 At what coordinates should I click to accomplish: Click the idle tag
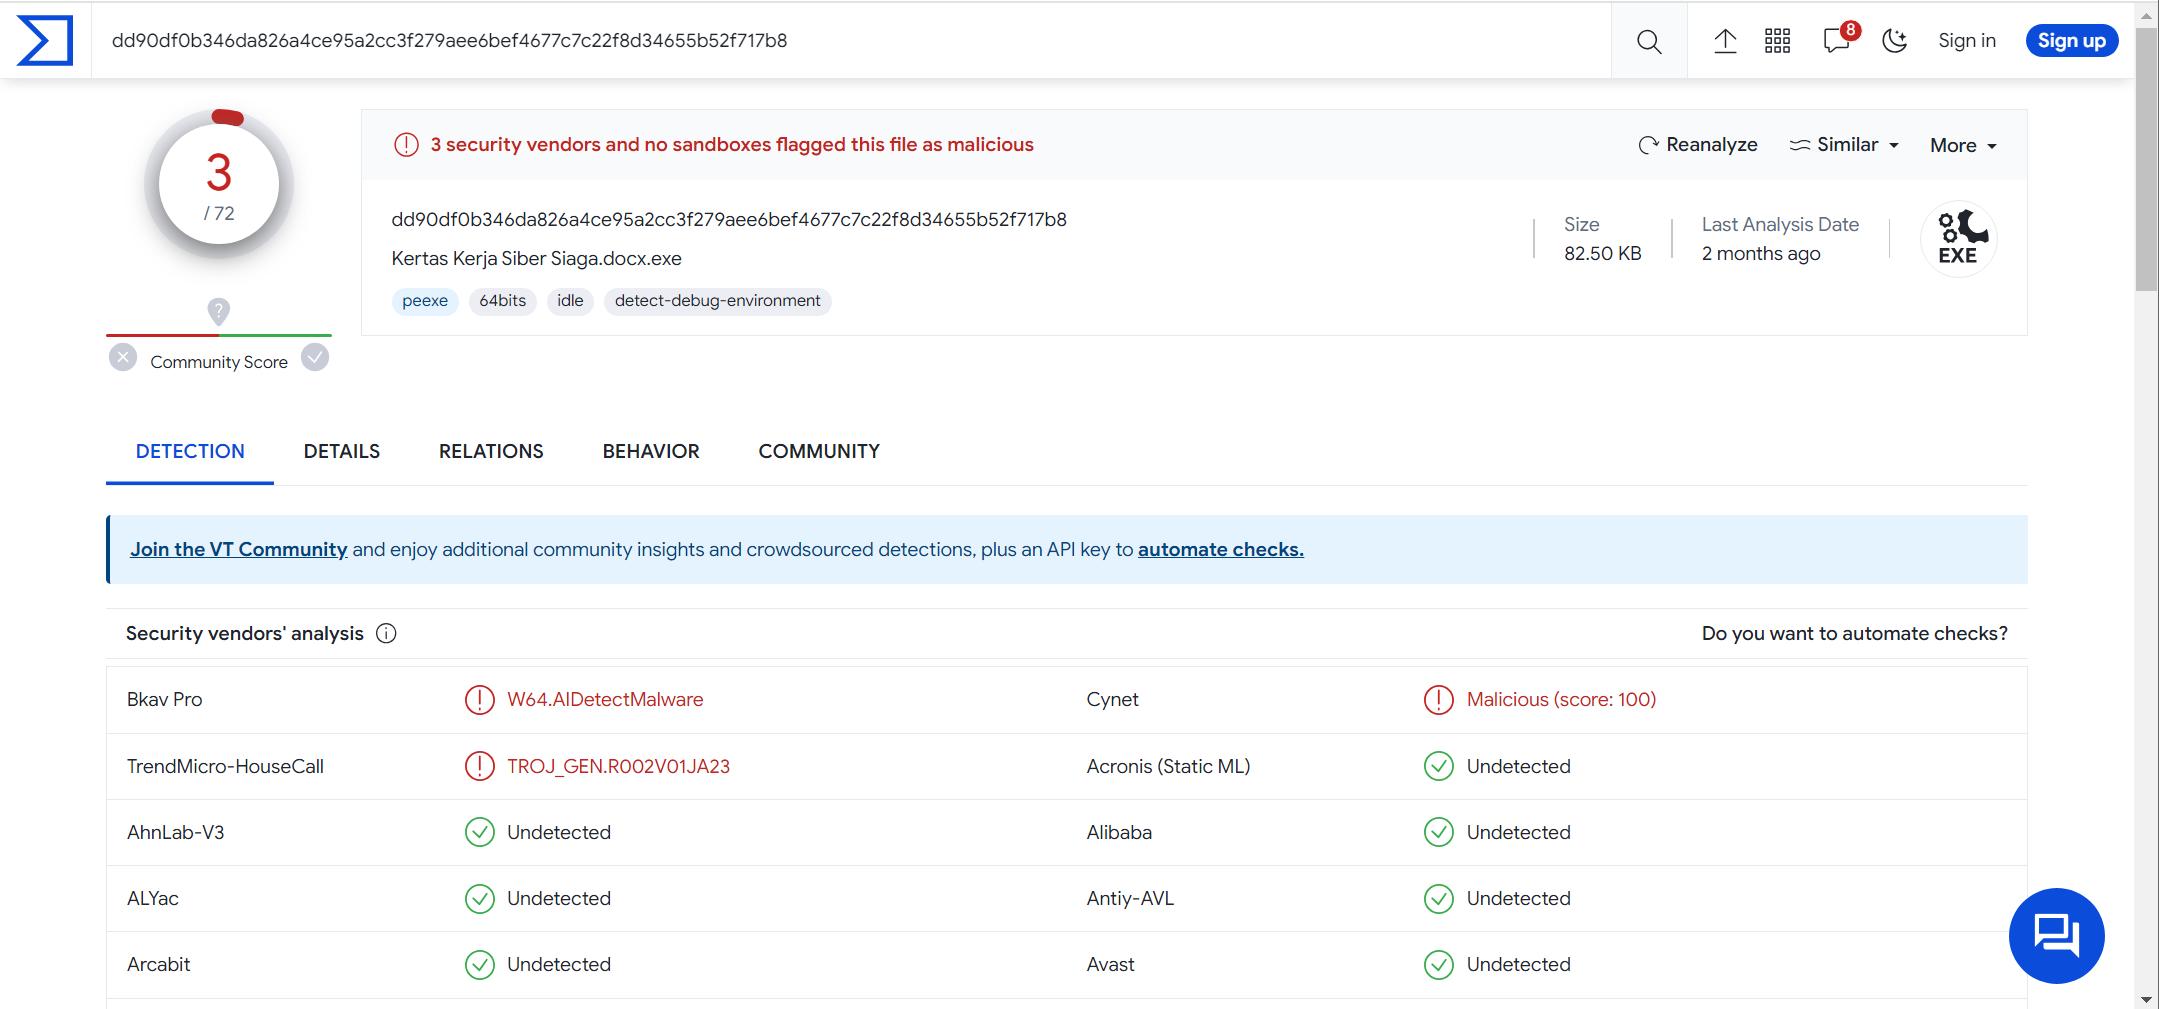570,301
